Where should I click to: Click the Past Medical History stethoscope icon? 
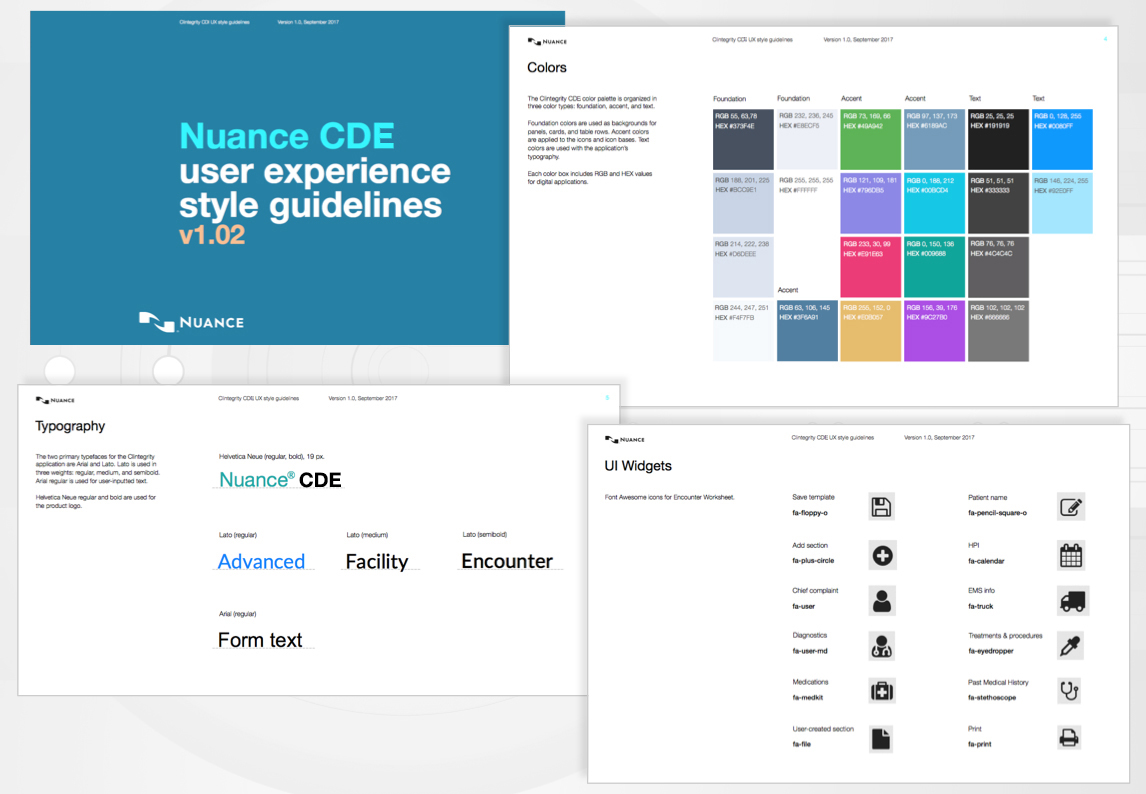[1069, 691]
